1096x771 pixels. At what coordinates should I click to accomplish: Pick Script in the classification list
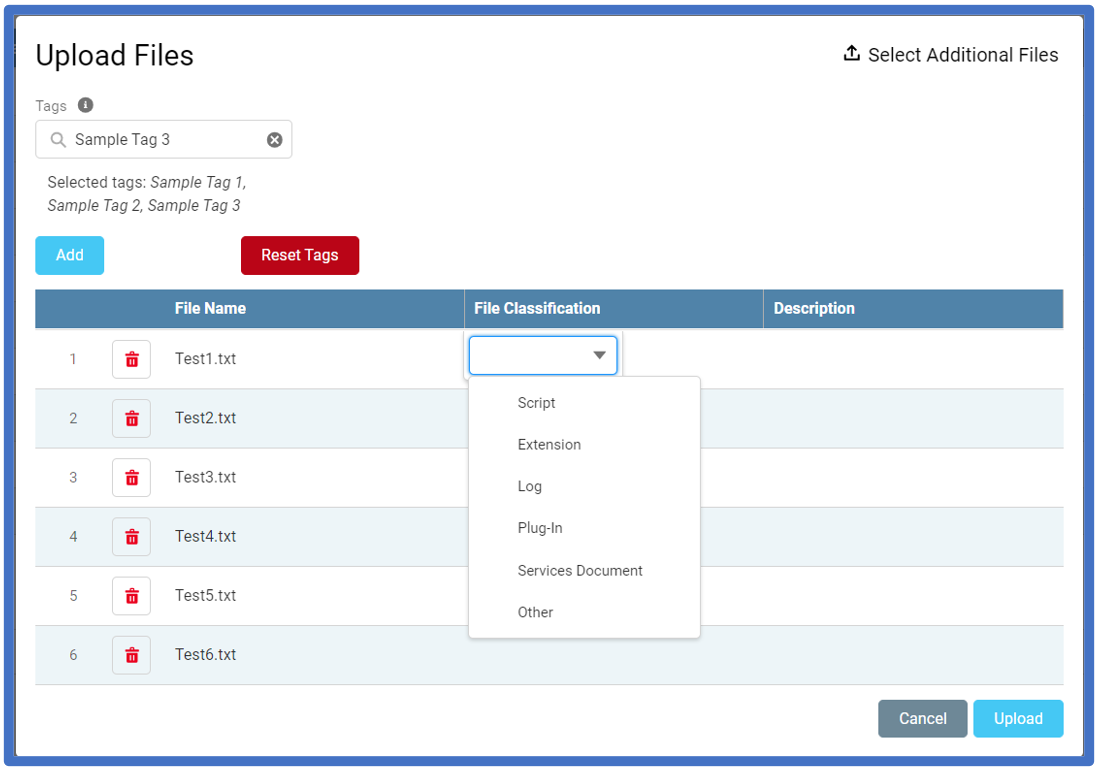coord(536,403)
